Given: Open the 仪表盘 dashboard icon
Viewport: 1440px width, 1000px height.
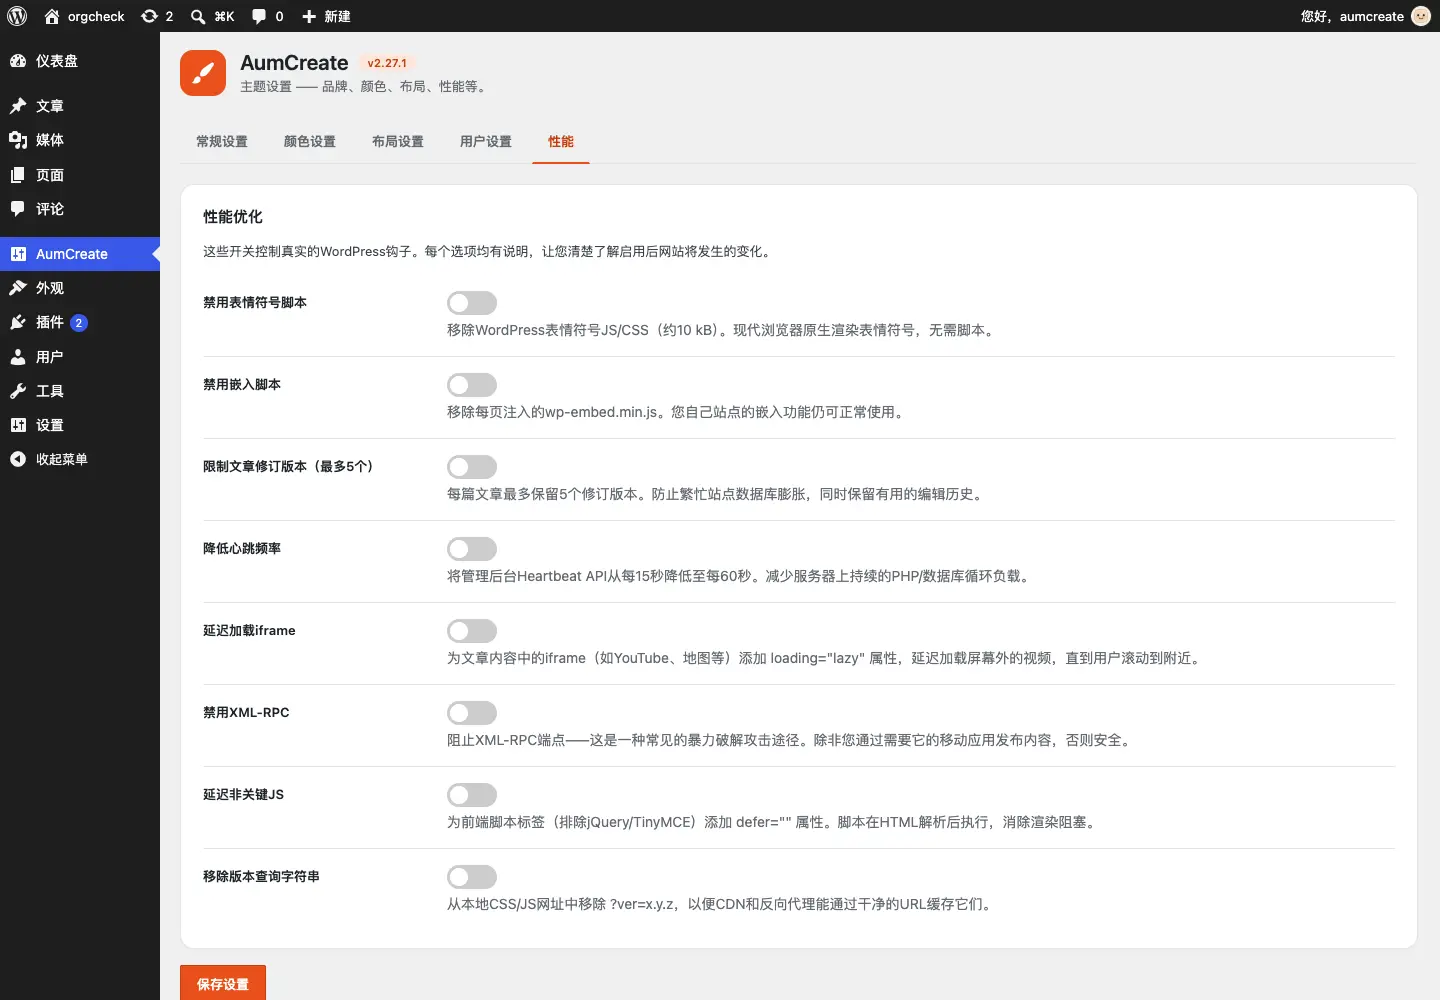Looking at the screenshot, I should [x=18, y=61].
